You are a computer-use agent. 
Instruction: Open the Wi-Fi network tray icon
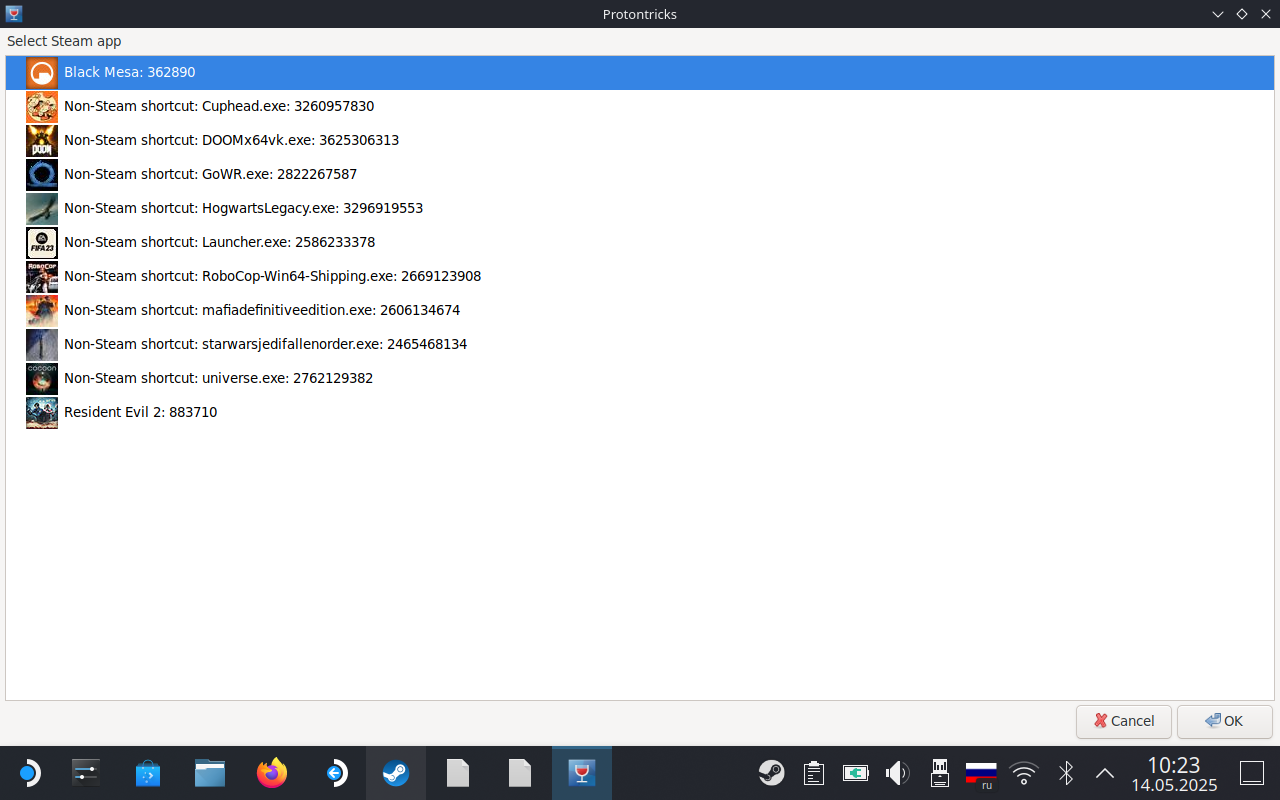pyautogui.click(x=1023, y=773)
